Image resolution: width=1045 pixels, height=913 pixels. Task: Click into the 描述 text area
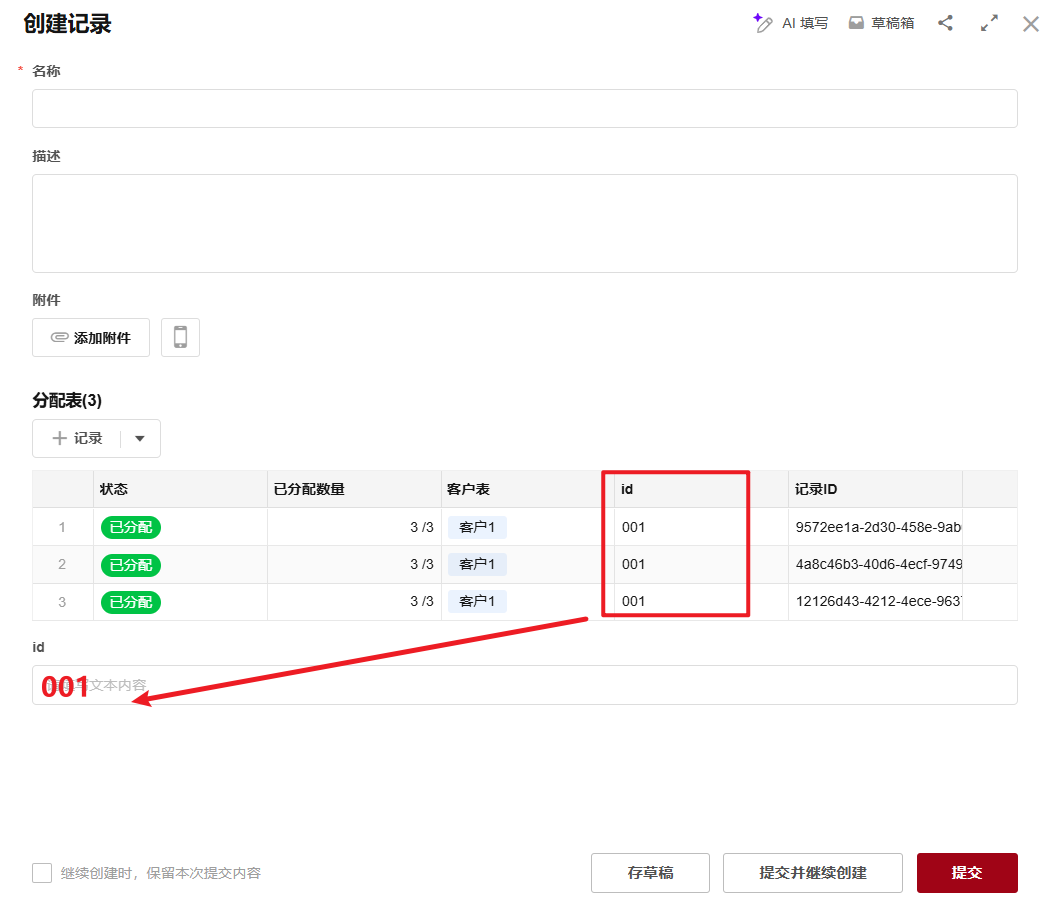point(524,223)
